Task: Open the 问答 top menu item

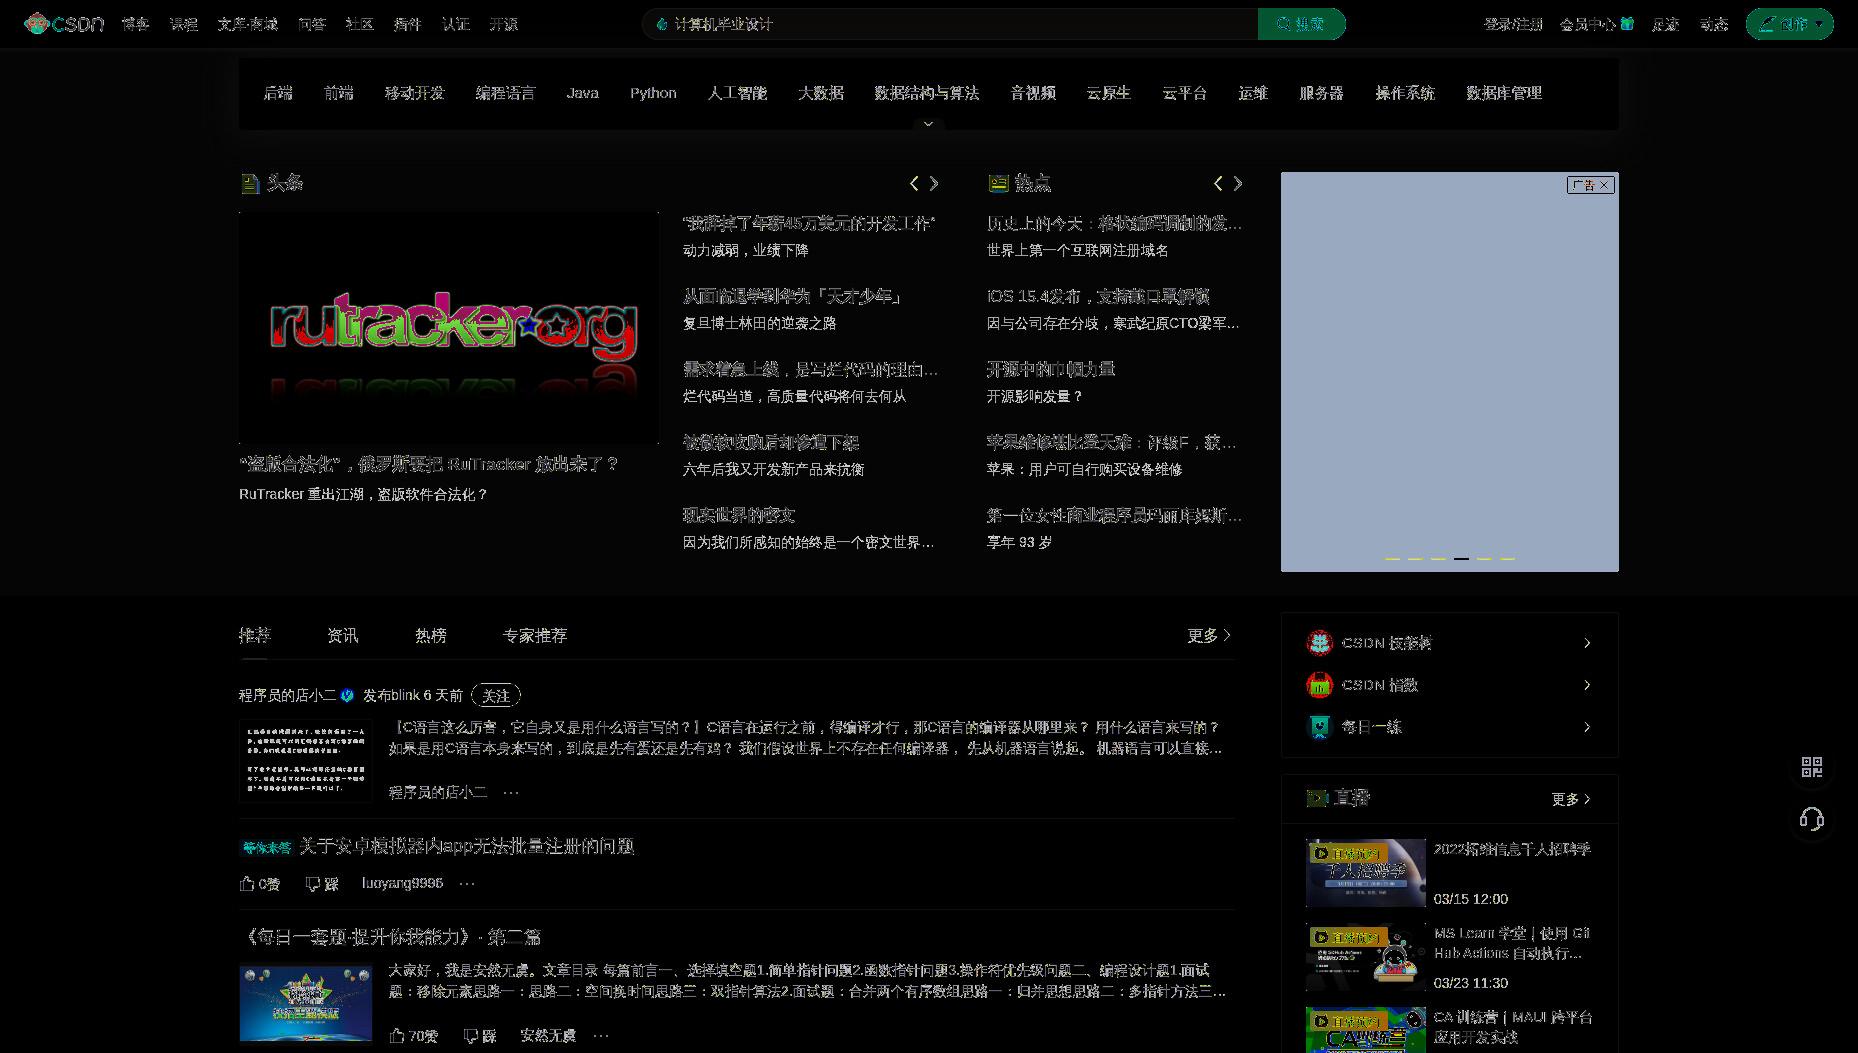Action: click(312, 24)
